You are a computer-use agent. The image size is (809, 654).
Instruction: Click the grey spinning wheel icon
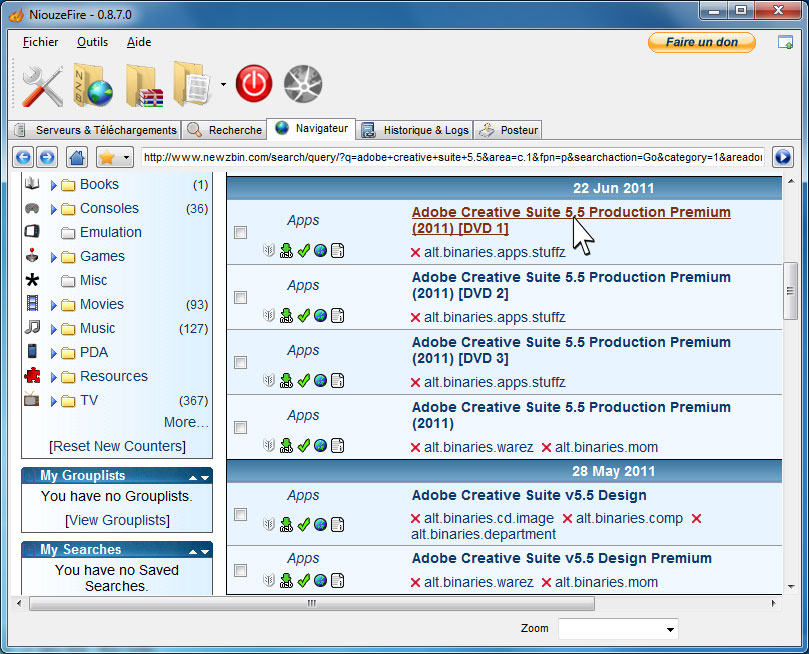coord(303,84)
